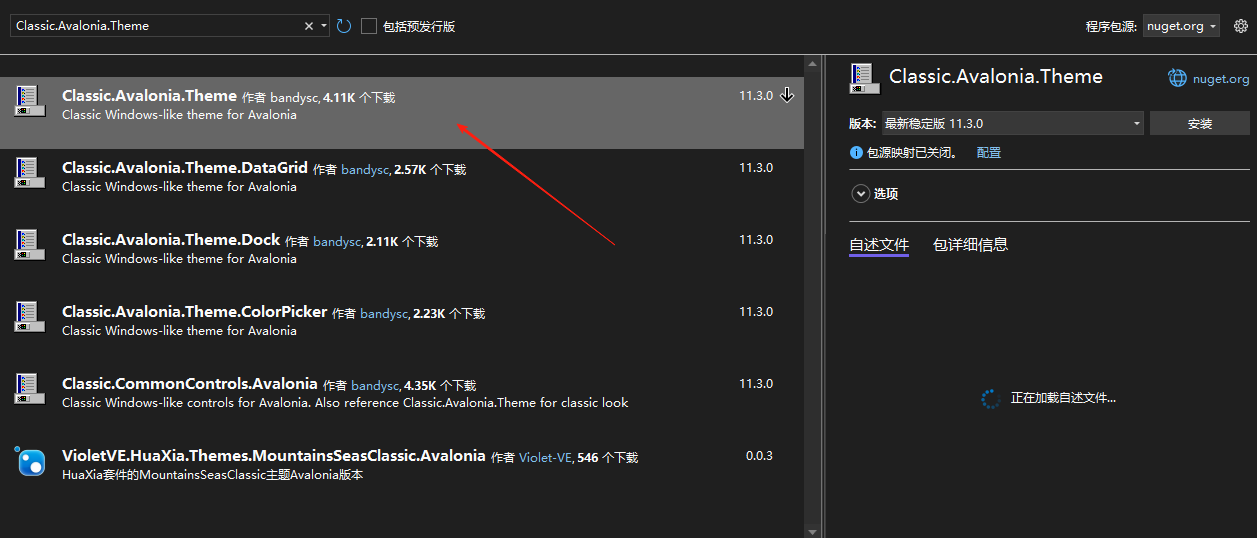Click the 安装 install button
The height and width of the screenshot is (538, 1257).
click(x=1200, y=123)
